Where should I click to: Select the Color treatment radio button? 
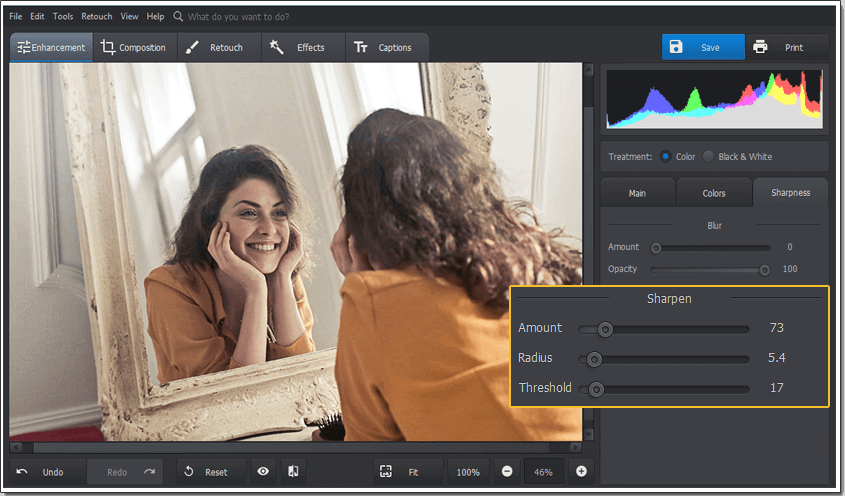666,157
